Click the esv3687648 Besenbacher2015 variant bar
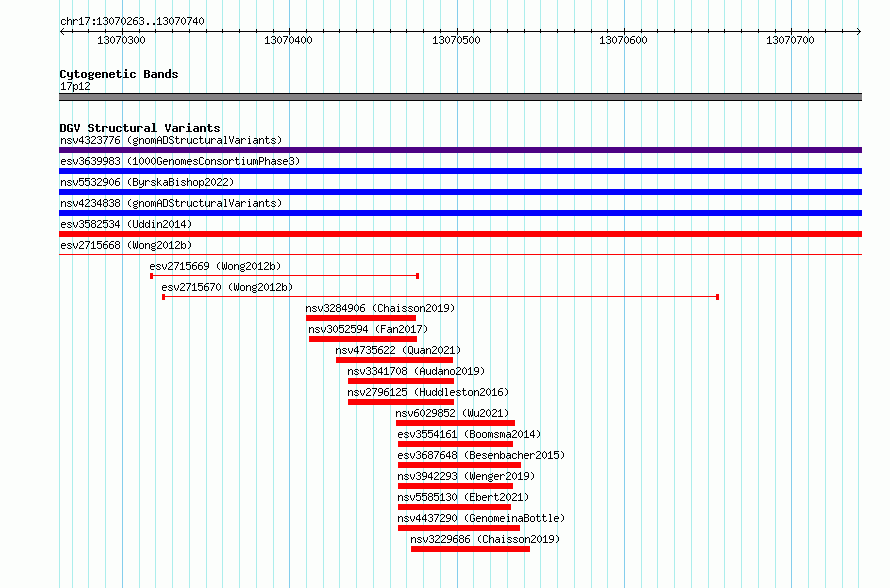The image size is (890, 588). [459, 465]
